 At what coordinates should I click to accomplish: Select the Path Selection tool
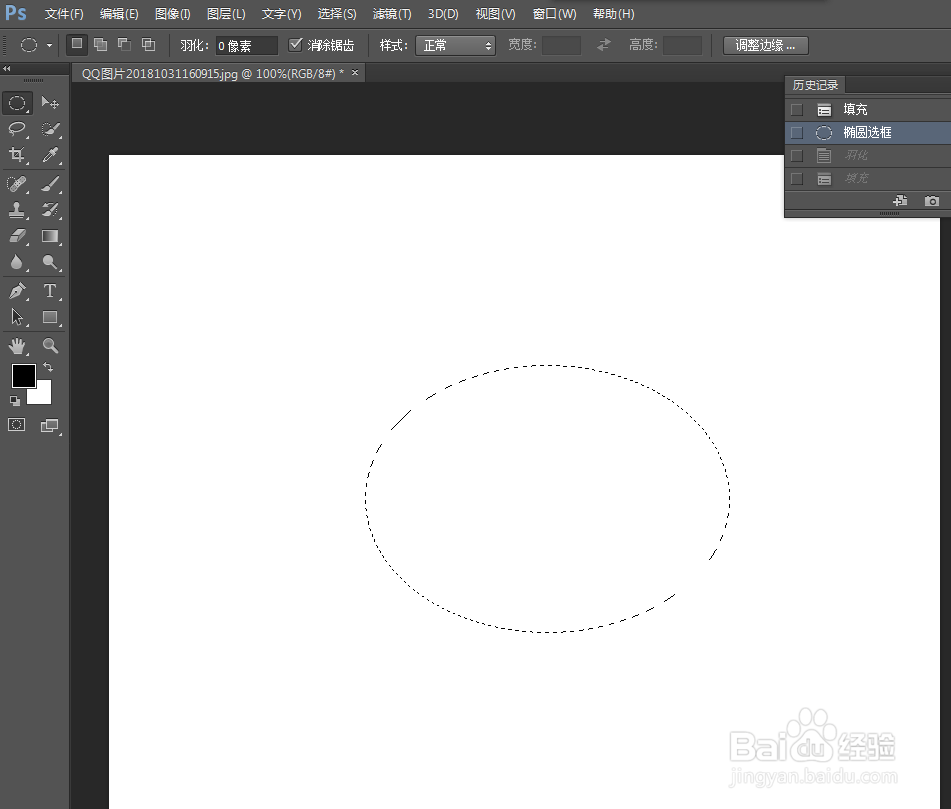(x=17, y=317)
